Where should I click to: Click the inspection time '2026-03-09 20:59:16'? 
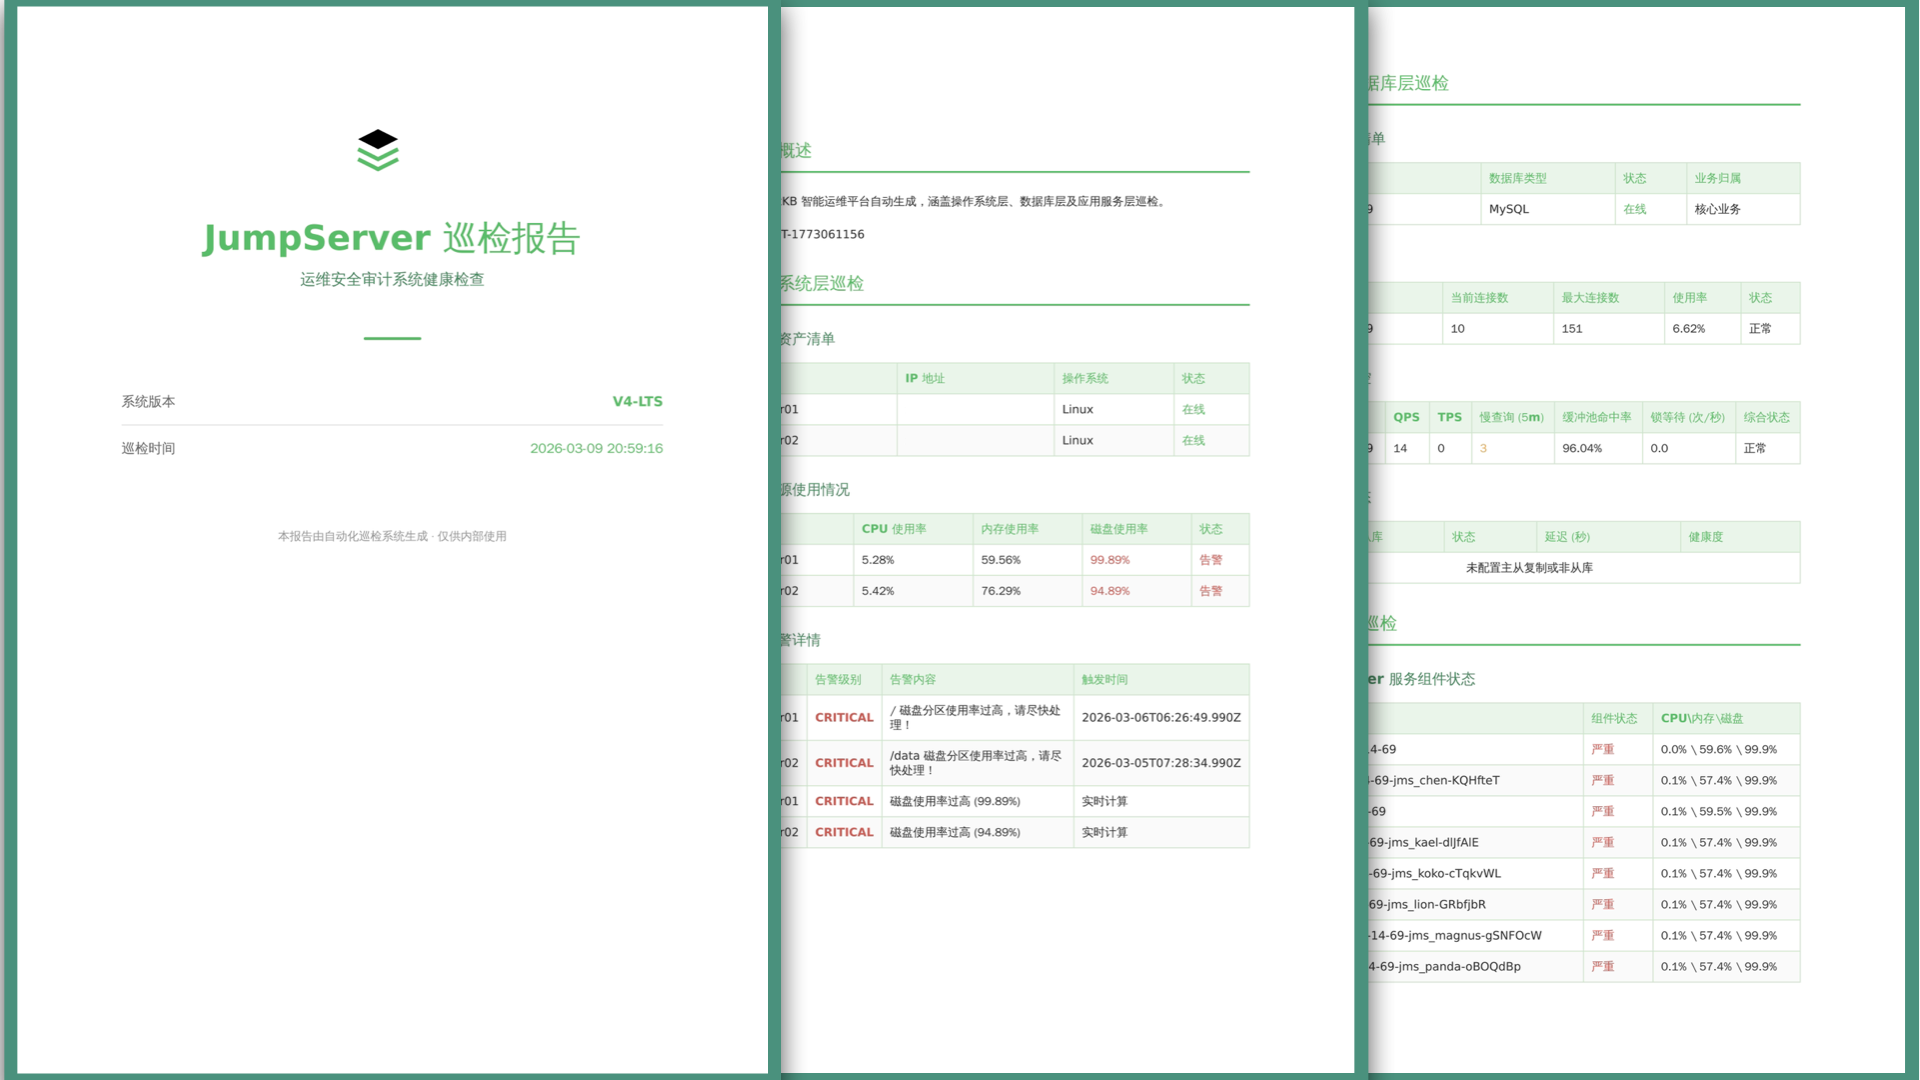click(x=596, y=448)
